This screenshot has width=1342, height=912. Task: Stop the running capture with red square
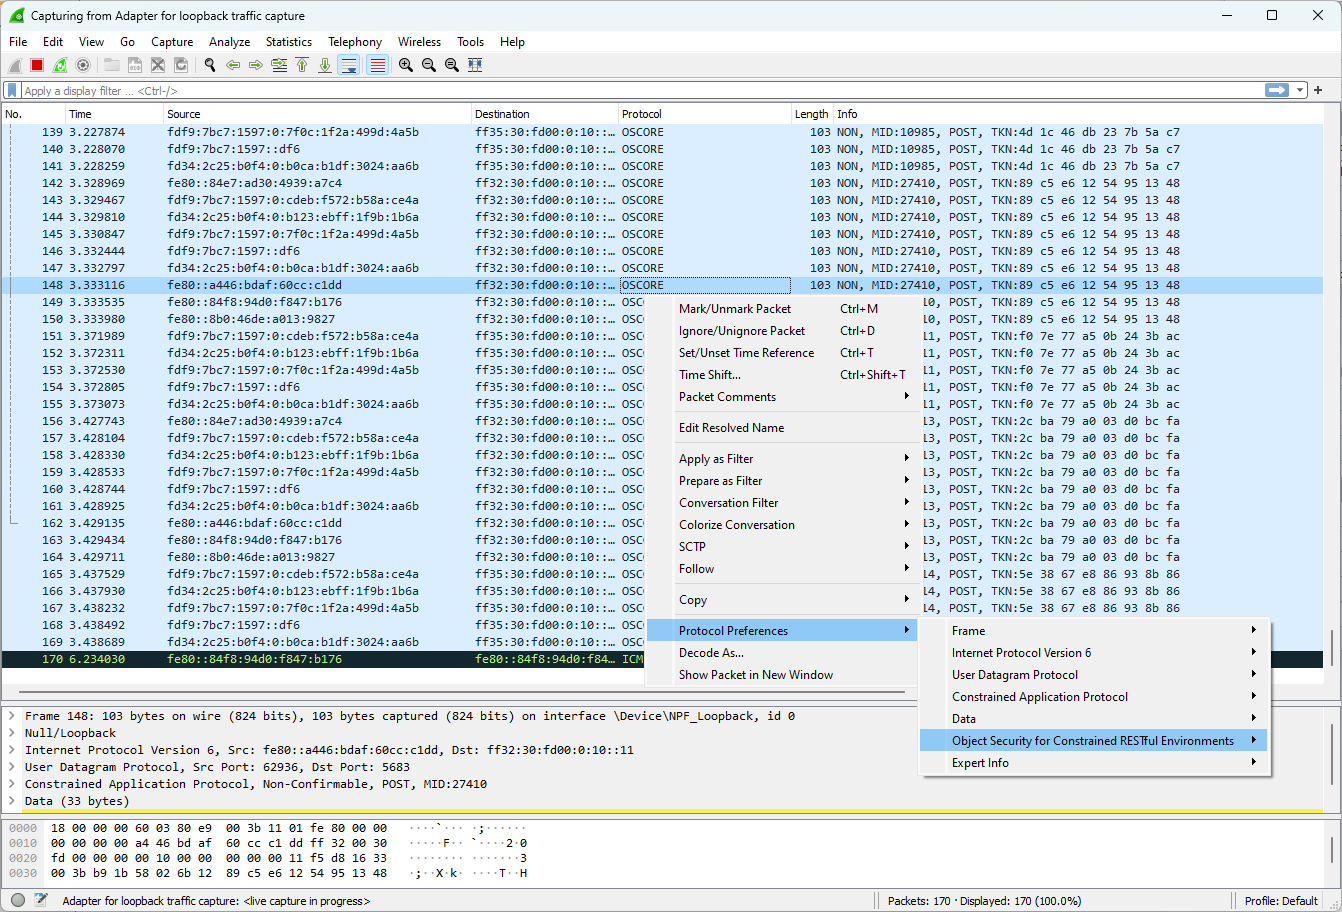37,65
